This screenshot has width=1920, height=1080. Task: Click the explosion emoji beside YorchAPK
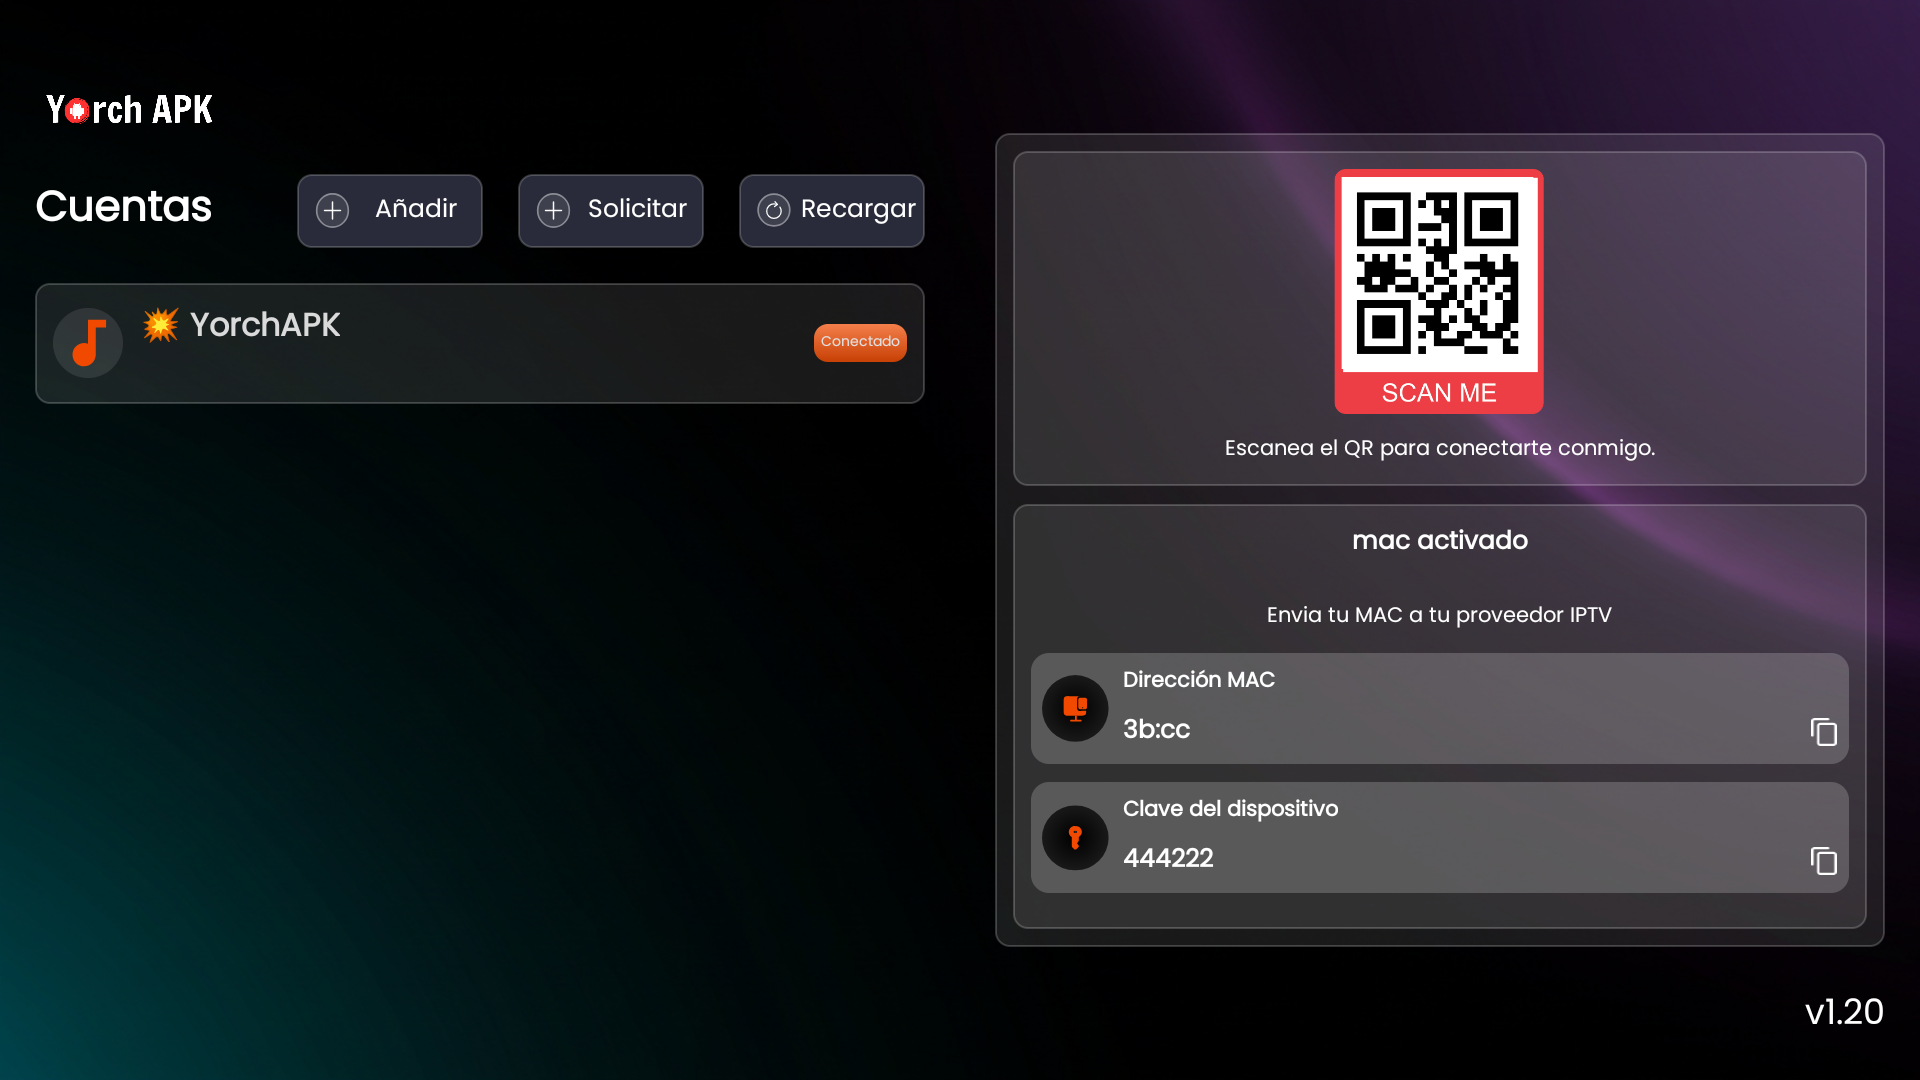[160, 325]
